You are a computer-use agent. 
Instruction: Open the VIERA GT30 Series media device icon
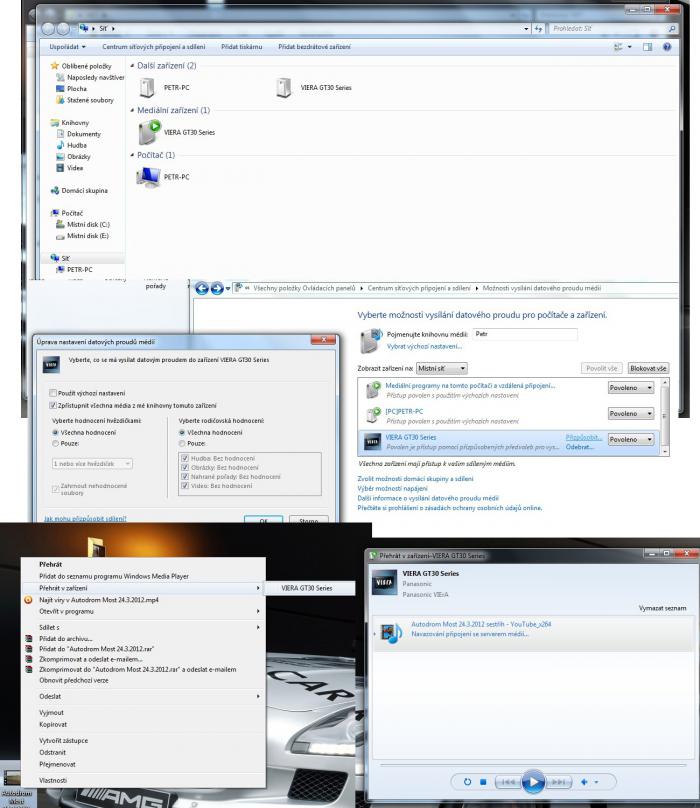pyautogui.click(x=150, y=131)
